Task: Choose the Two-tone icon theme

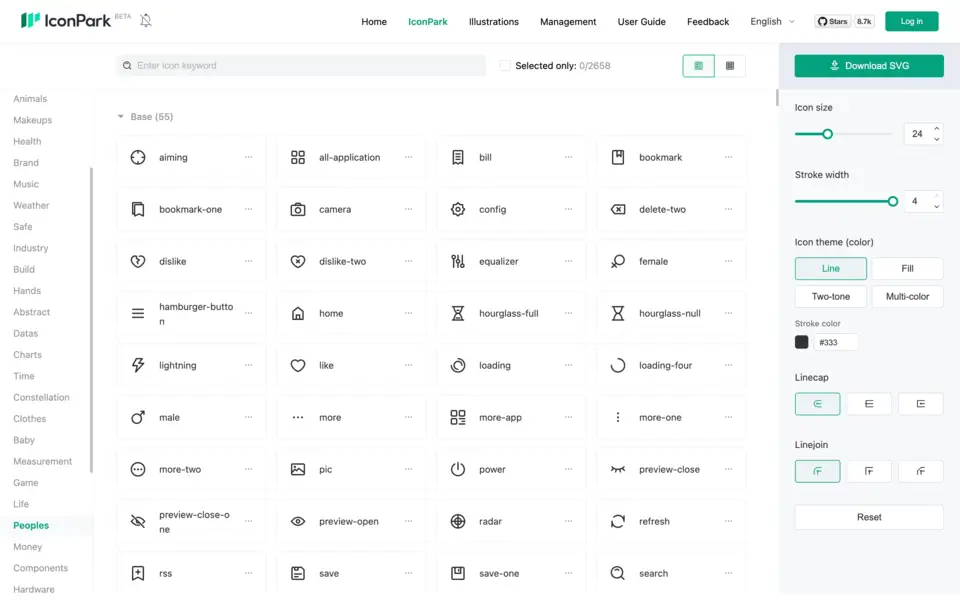Action: (830, 297)
